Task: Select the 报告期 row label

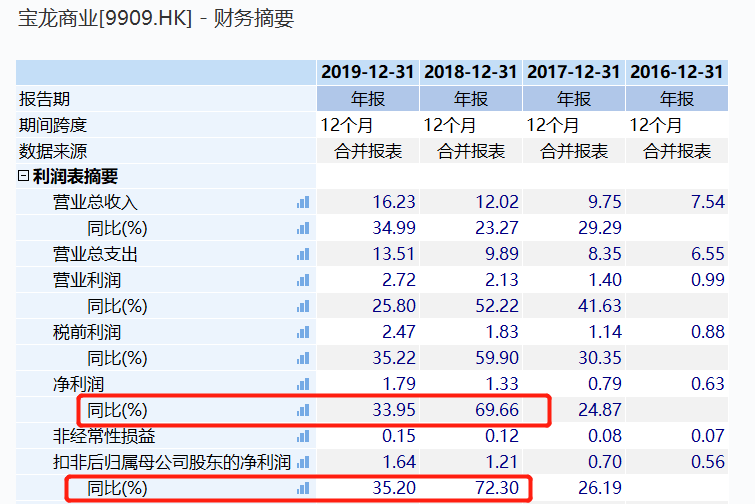Action: [44, 99]
